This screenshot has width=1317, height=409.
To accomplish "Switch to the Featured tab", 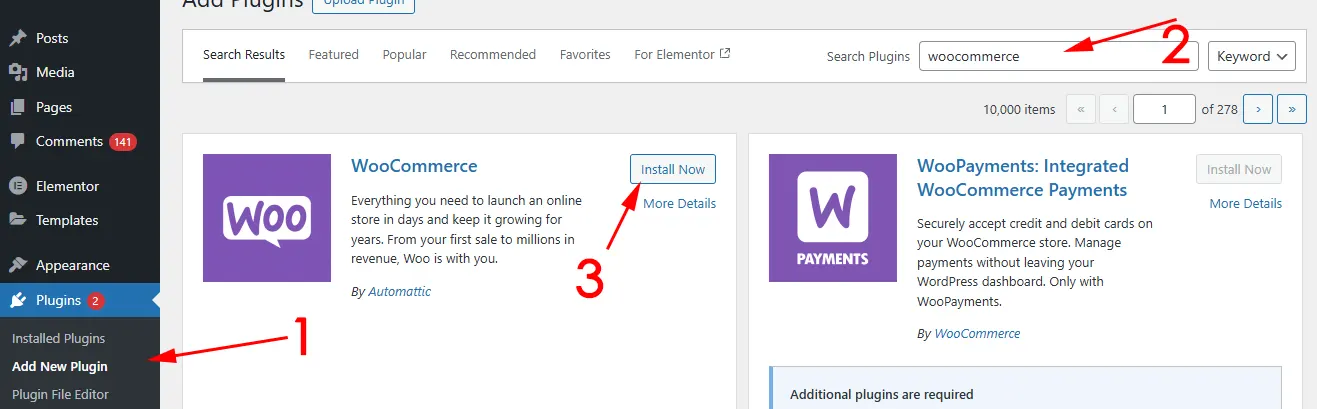I will click(x=334, y=55).
